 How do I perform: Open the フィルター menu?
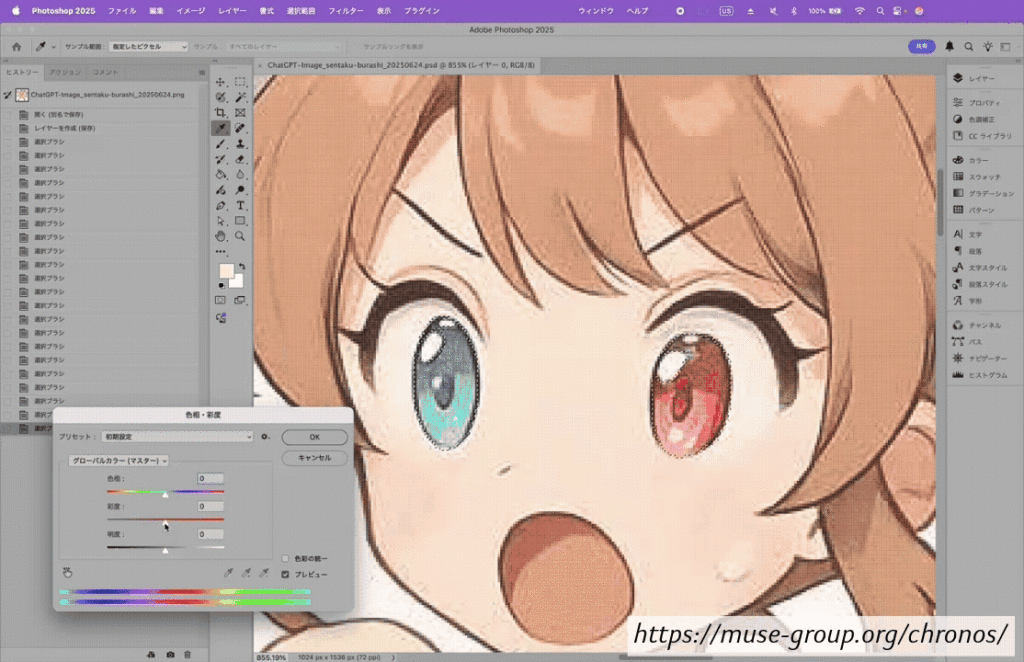coord(346,11)
